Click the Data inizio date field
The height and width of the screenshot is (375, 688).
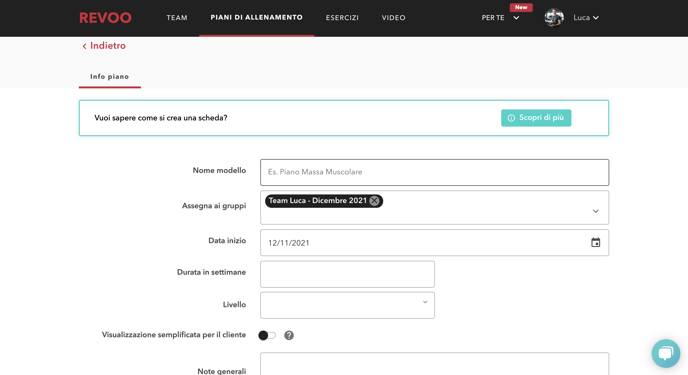[x=434, y=243]
